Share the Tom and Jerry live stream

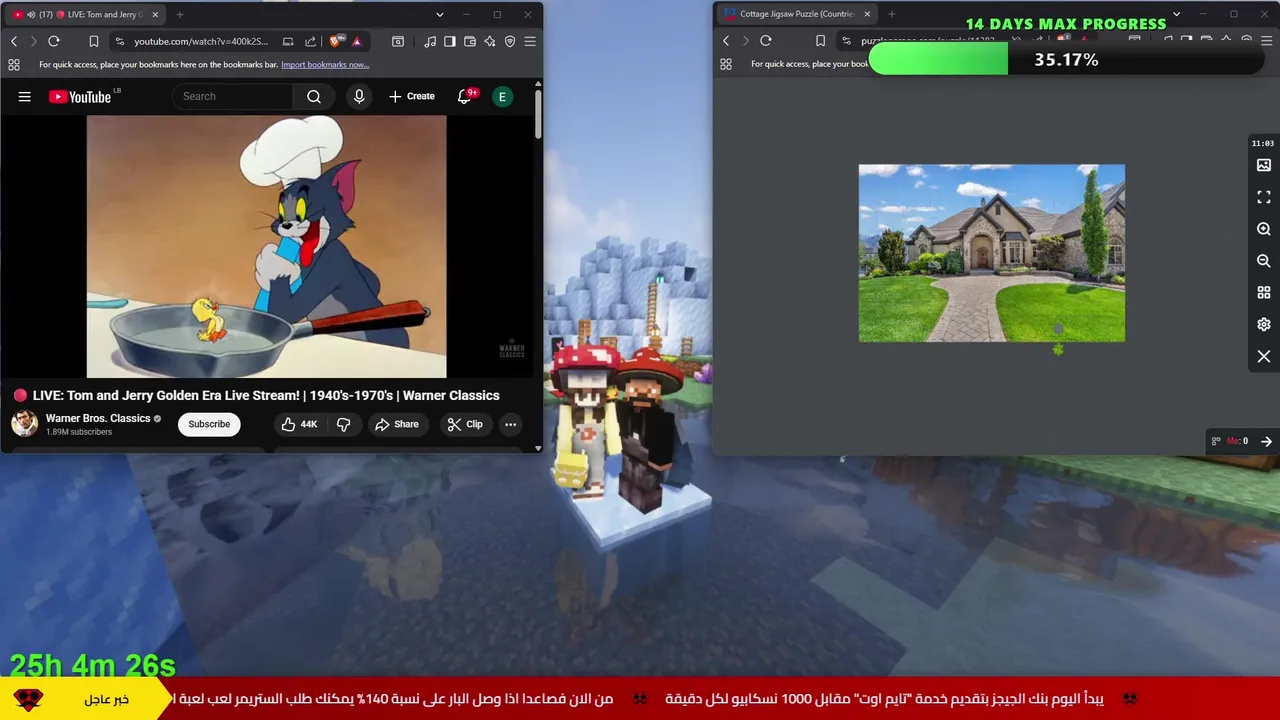(x=397, y=424)
